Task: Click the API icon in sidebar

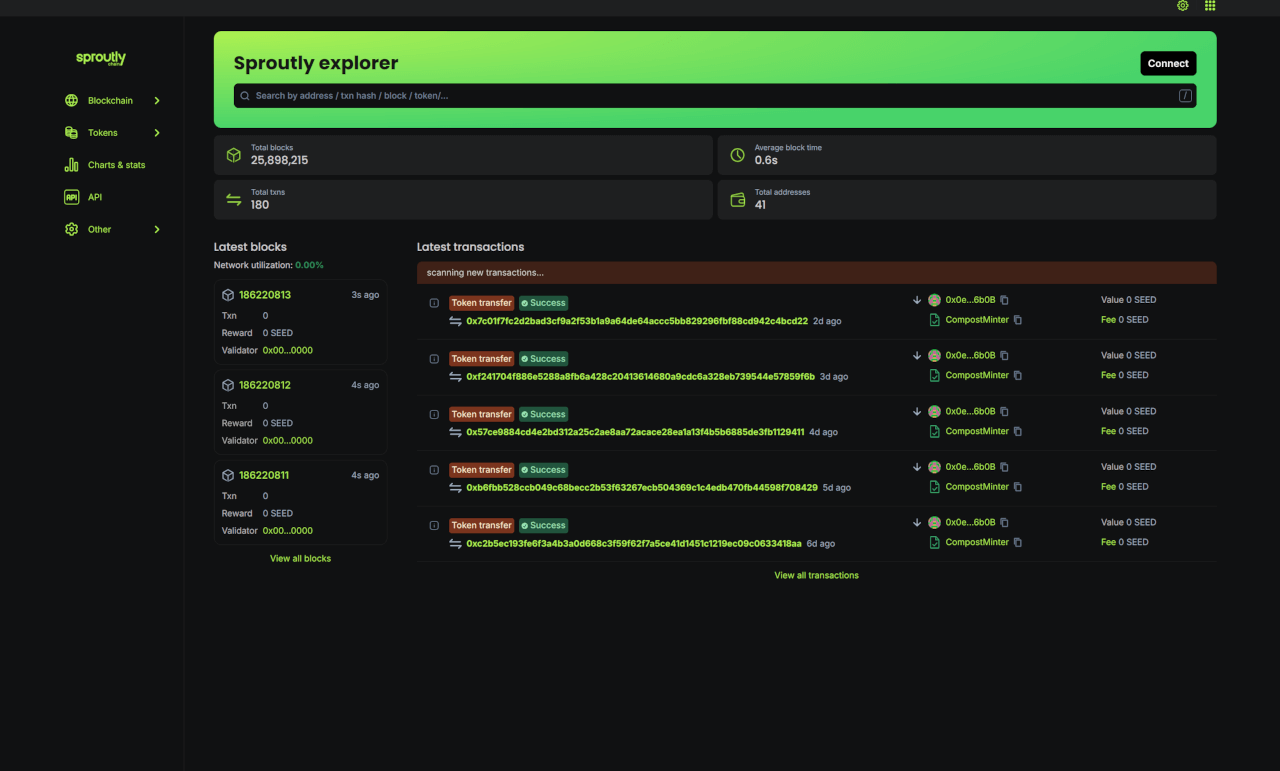Action: tap(71, 197)
